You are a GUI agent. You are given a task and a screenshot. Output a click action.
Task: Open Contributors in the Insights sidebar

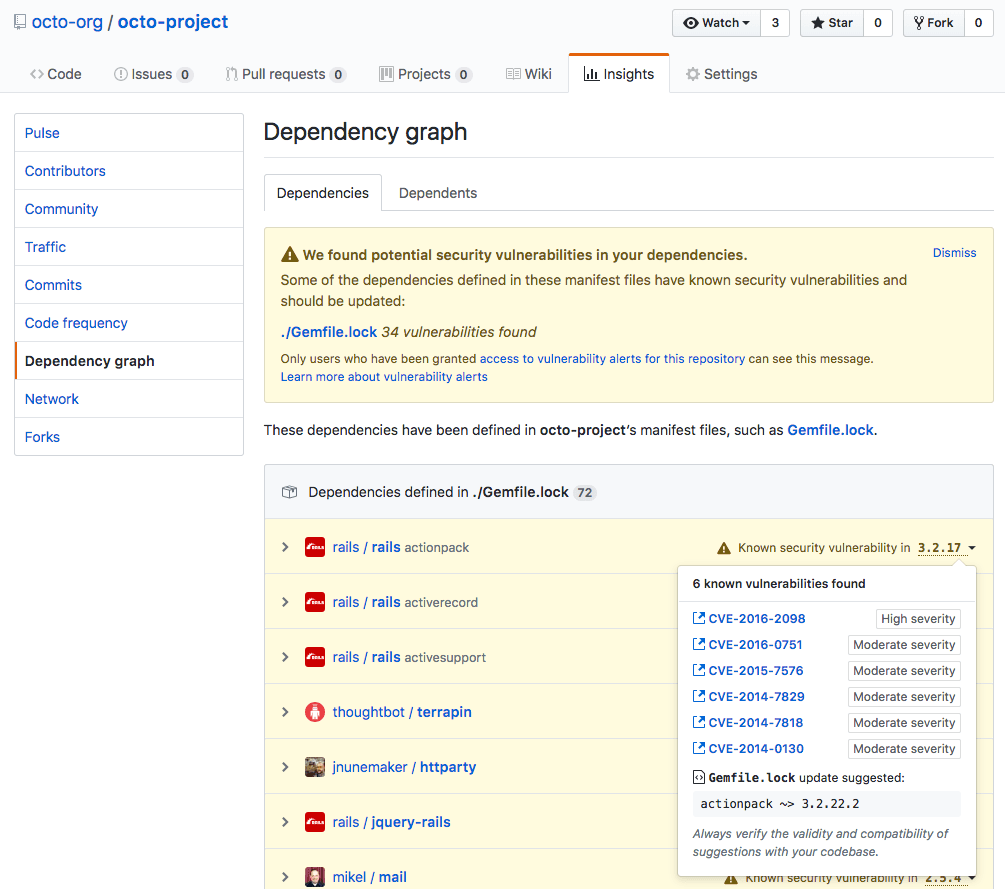pyautogui.click(x=129, y=171)
